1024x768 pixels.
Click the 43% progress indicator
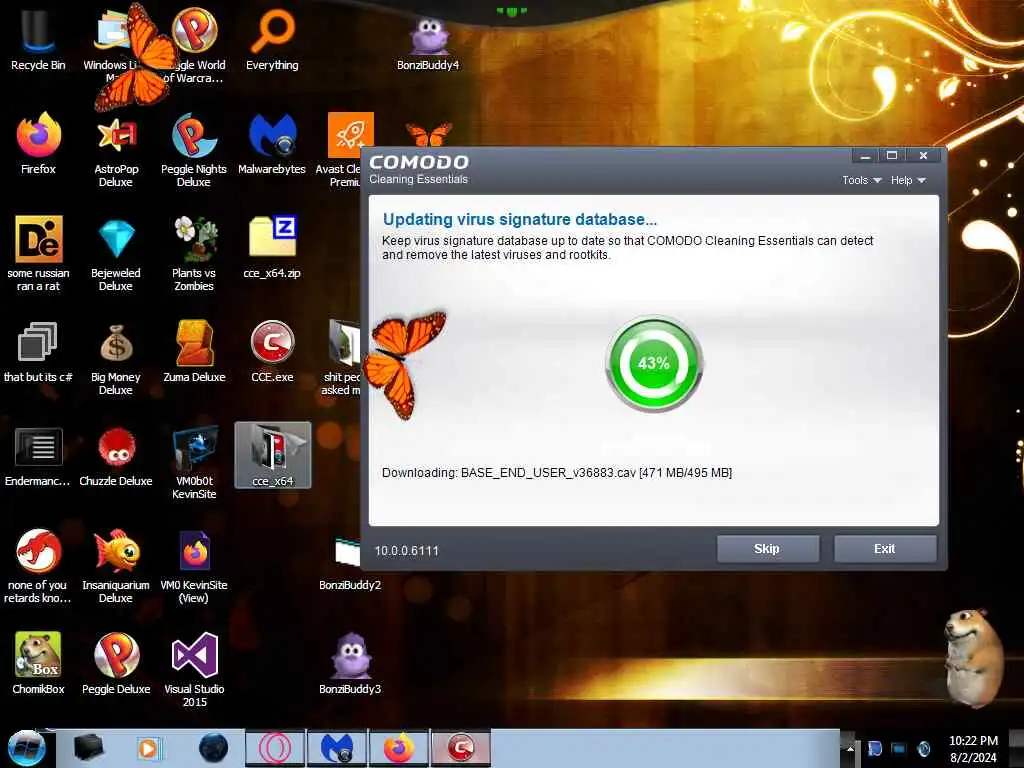click(654, 363)
